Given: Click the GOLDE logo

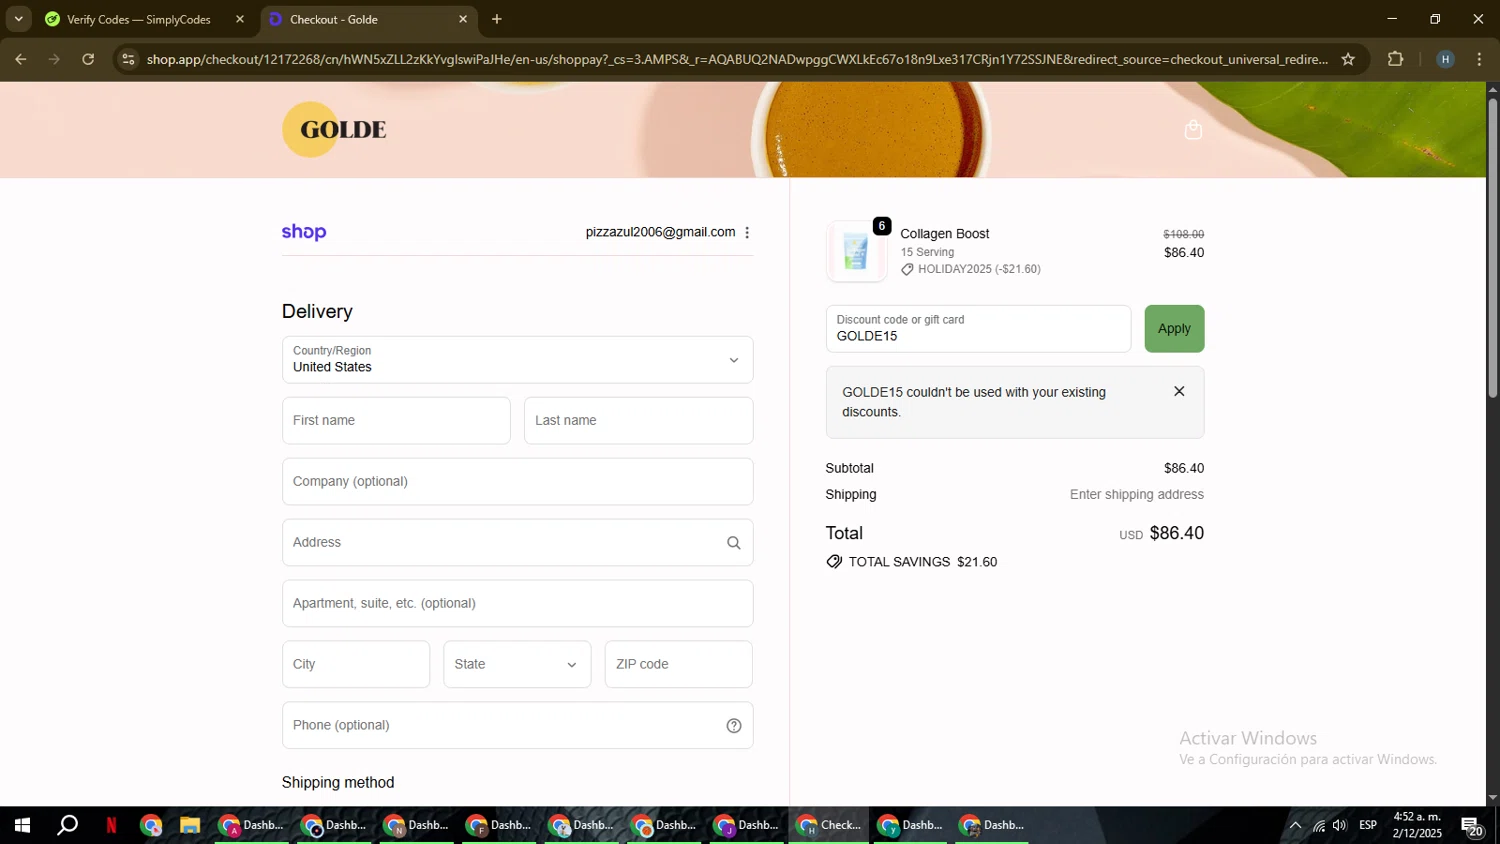Looking at the screenshot, I should click(x=335, y=129).
